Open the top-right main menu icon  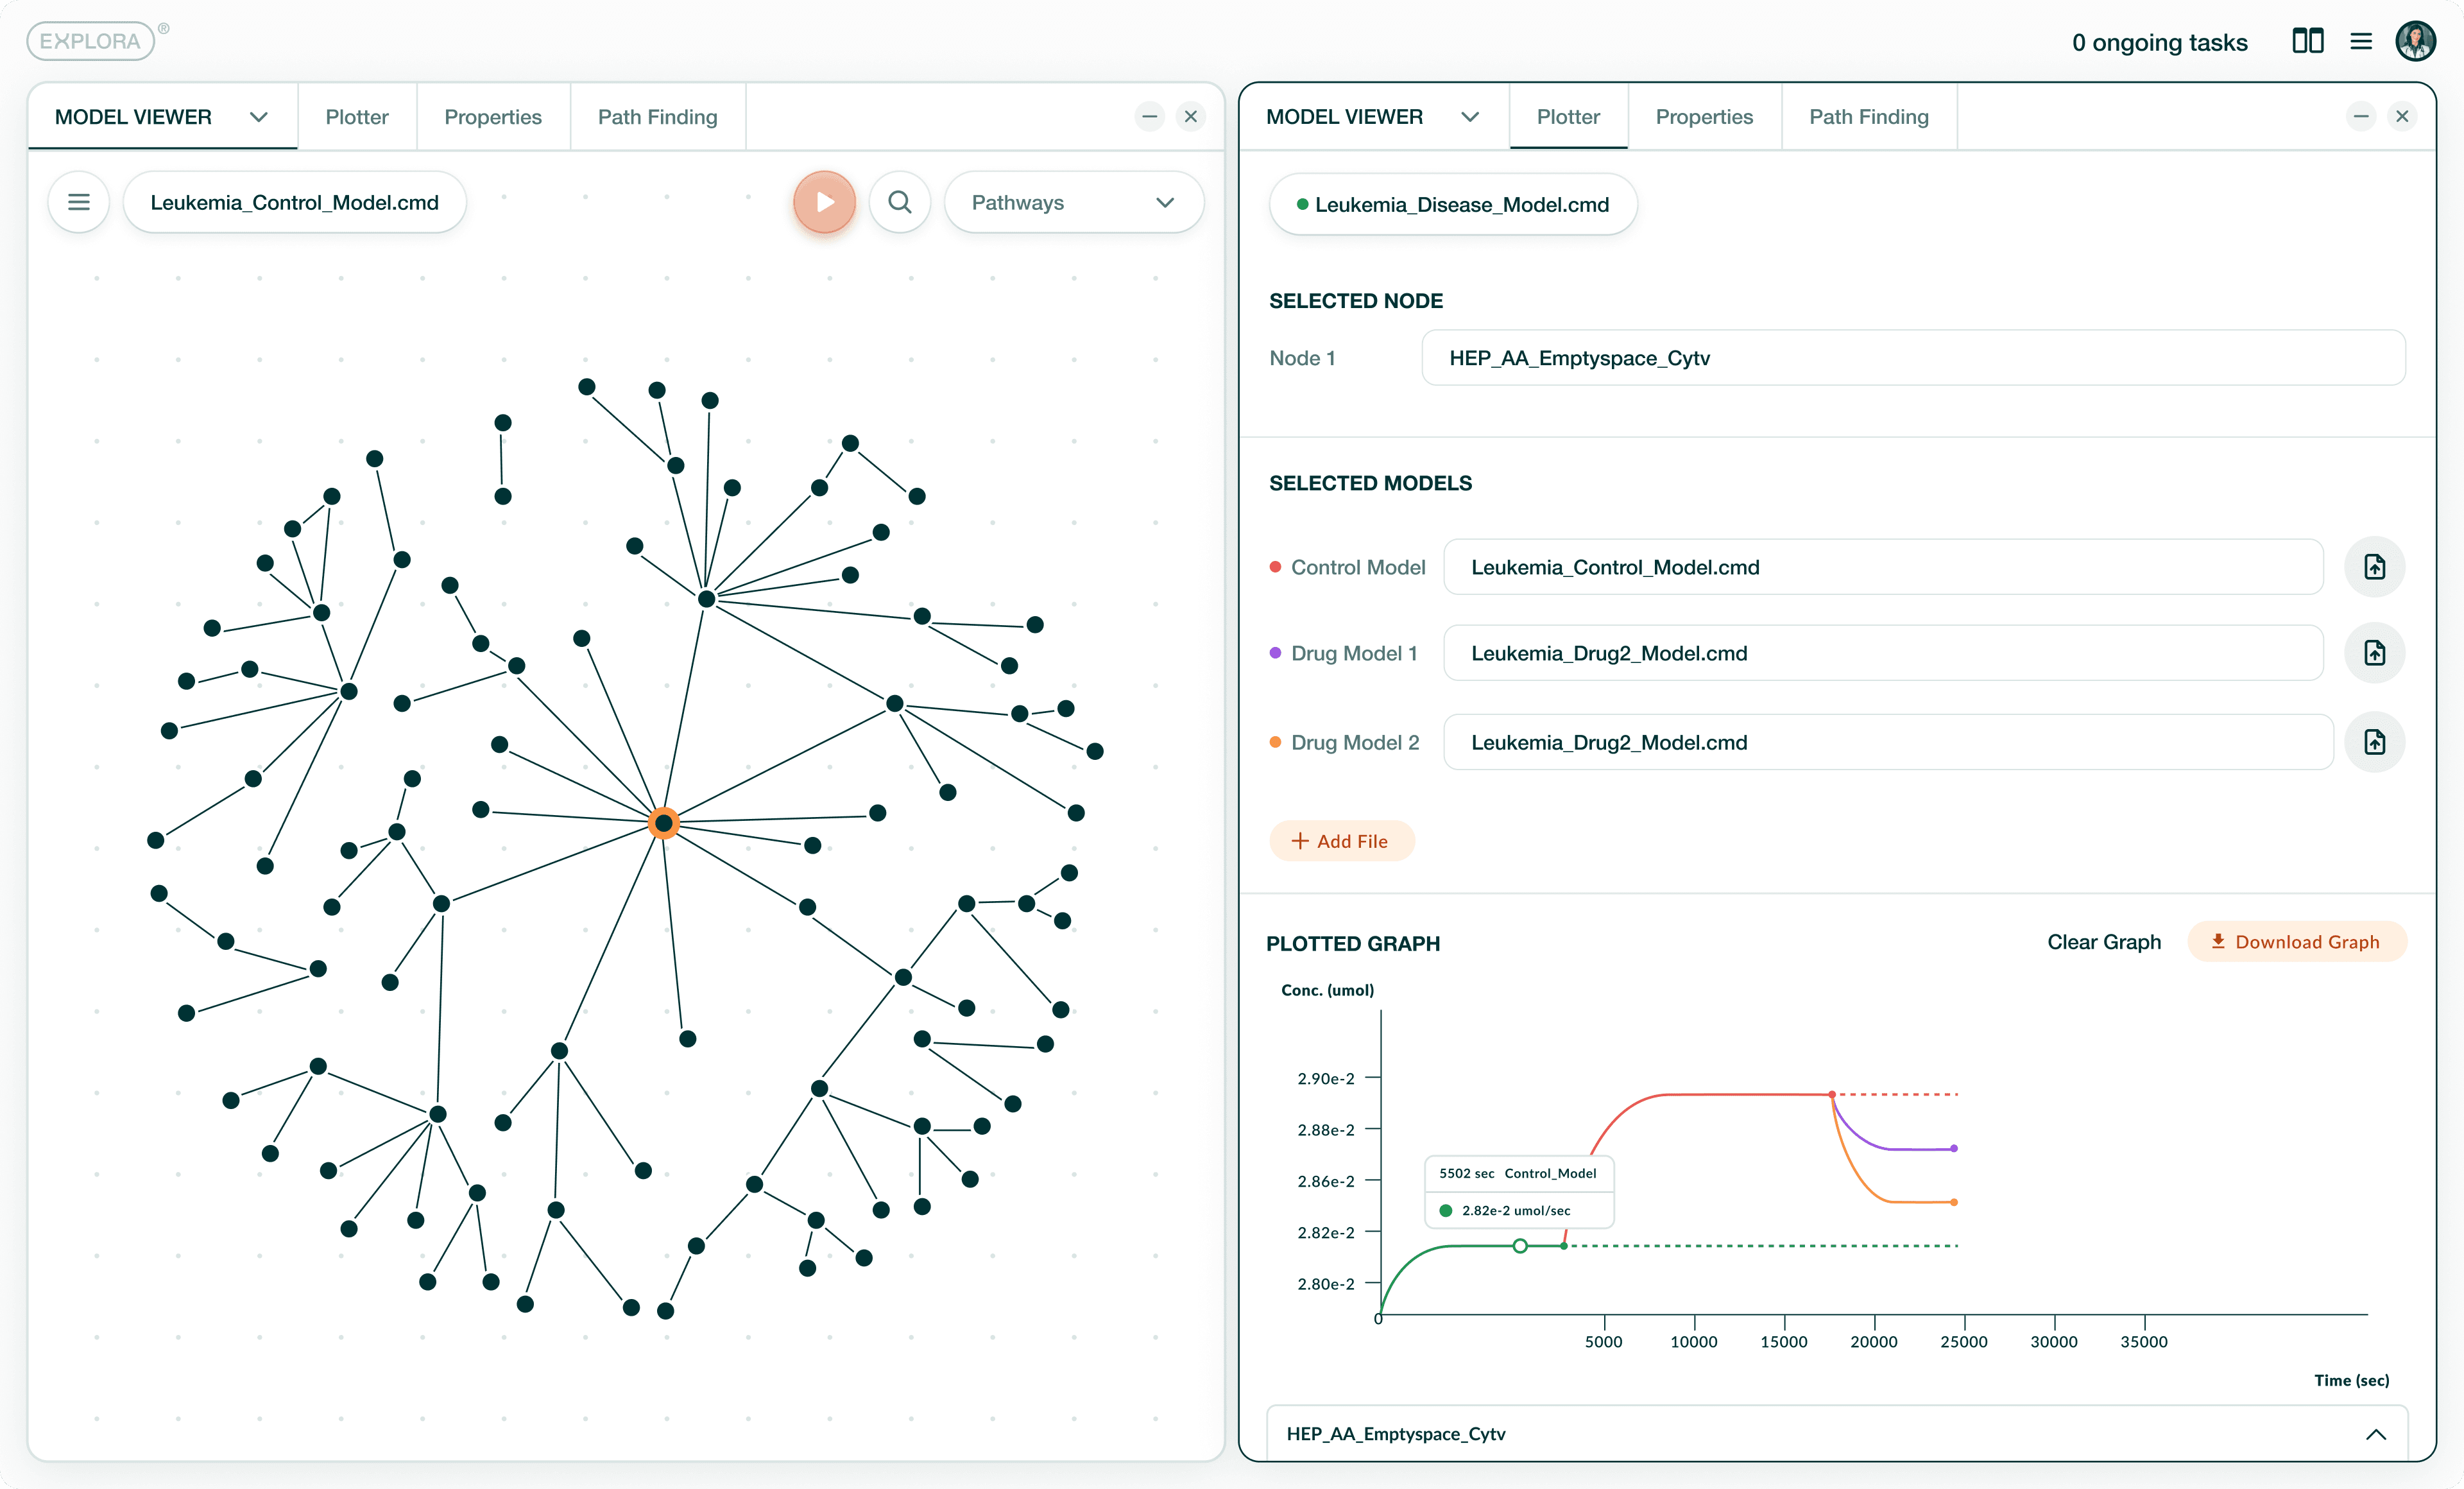point(2361,41)
